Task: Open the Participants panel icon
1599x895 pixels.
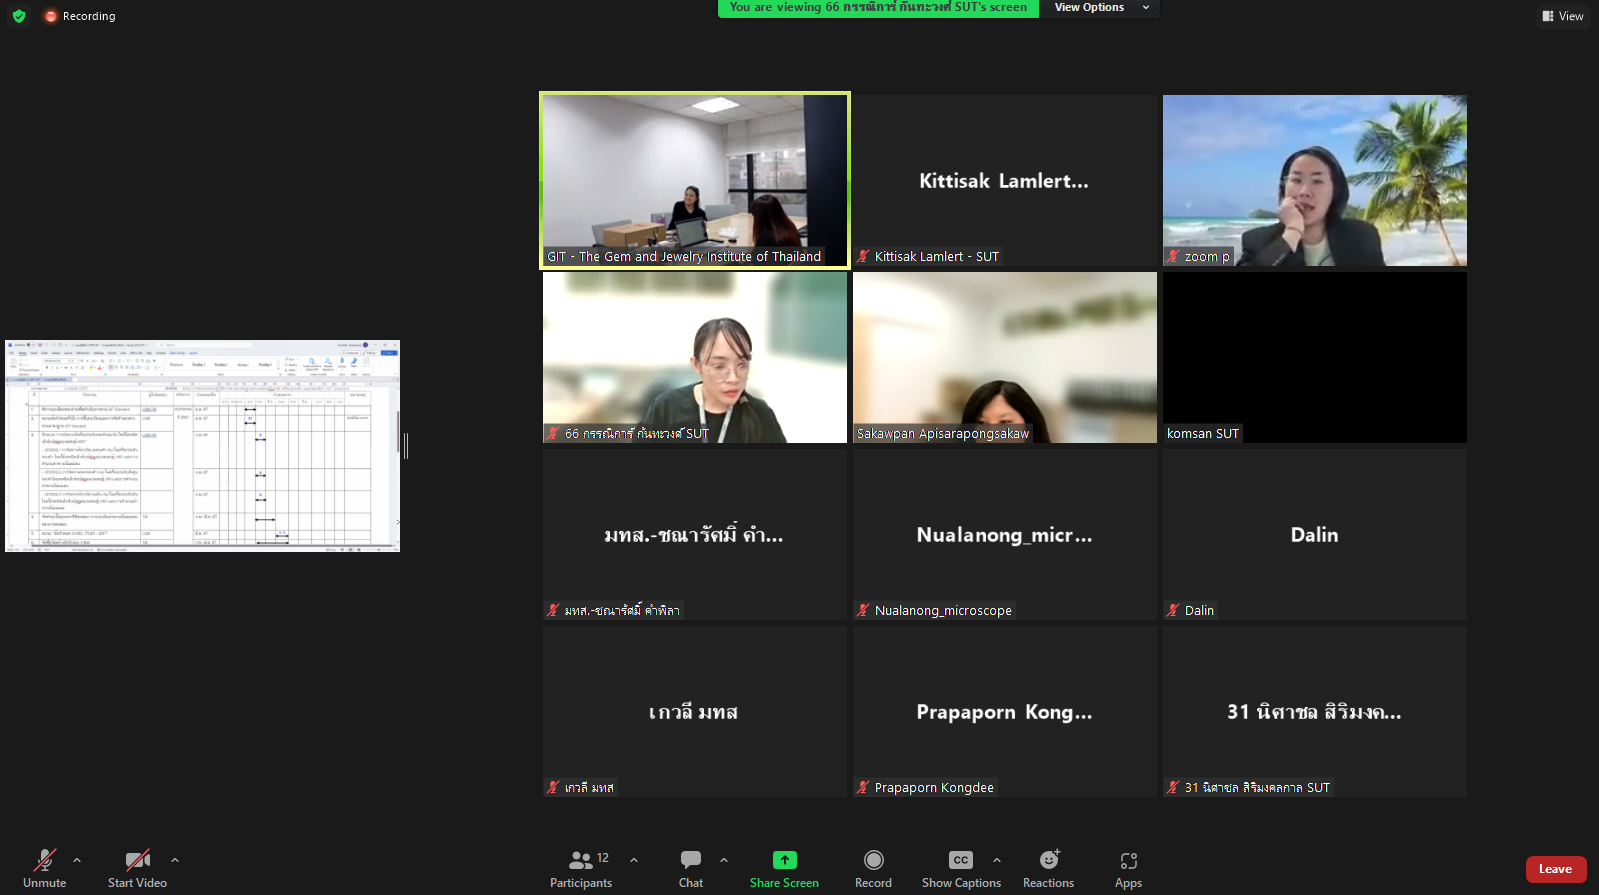Action: click(581, 861)
